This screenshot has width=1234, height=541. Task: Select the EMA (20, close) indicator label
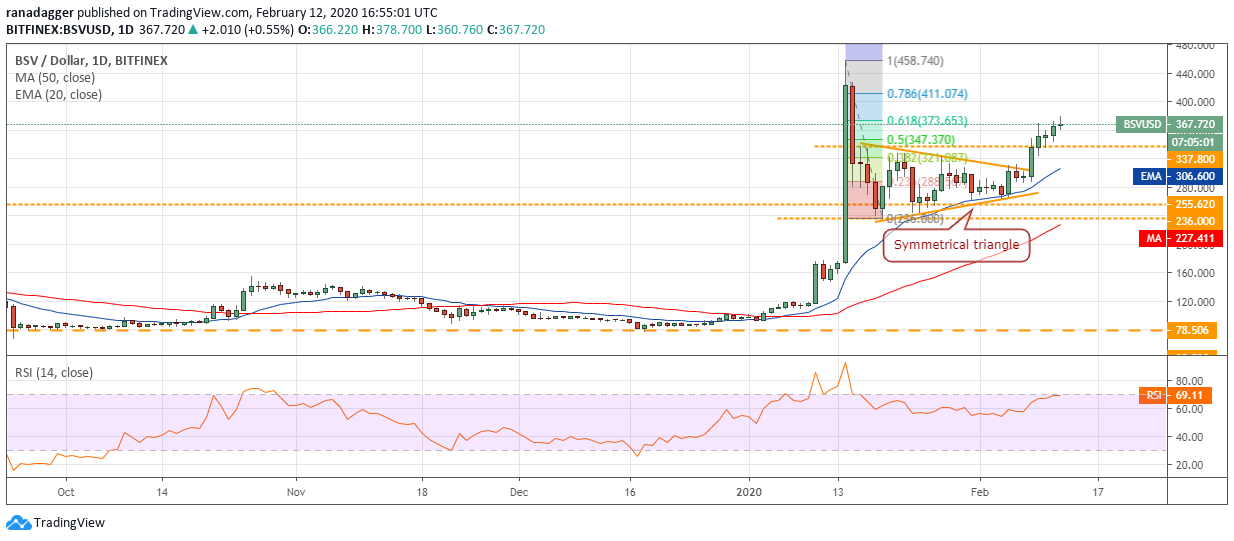tap(58, 95)
